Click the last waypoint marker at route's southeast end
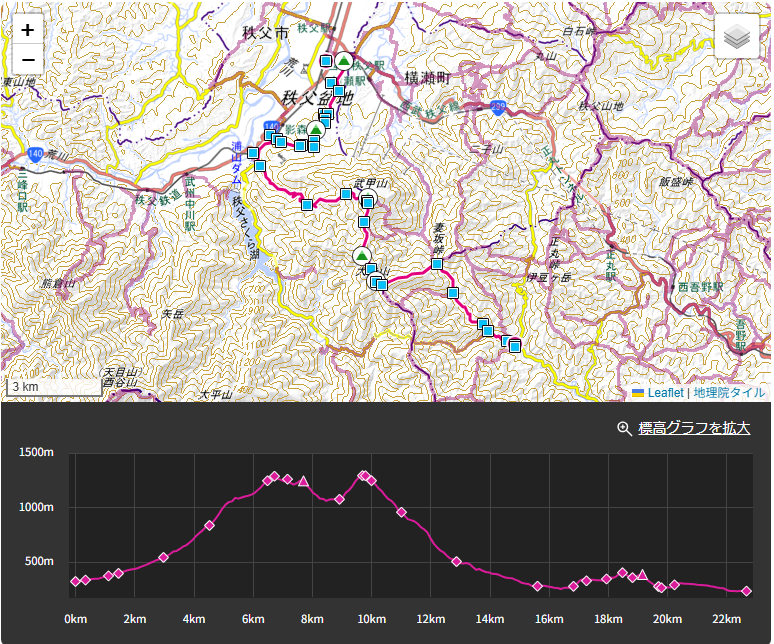The image size is (774, 644). pos(515,346)
